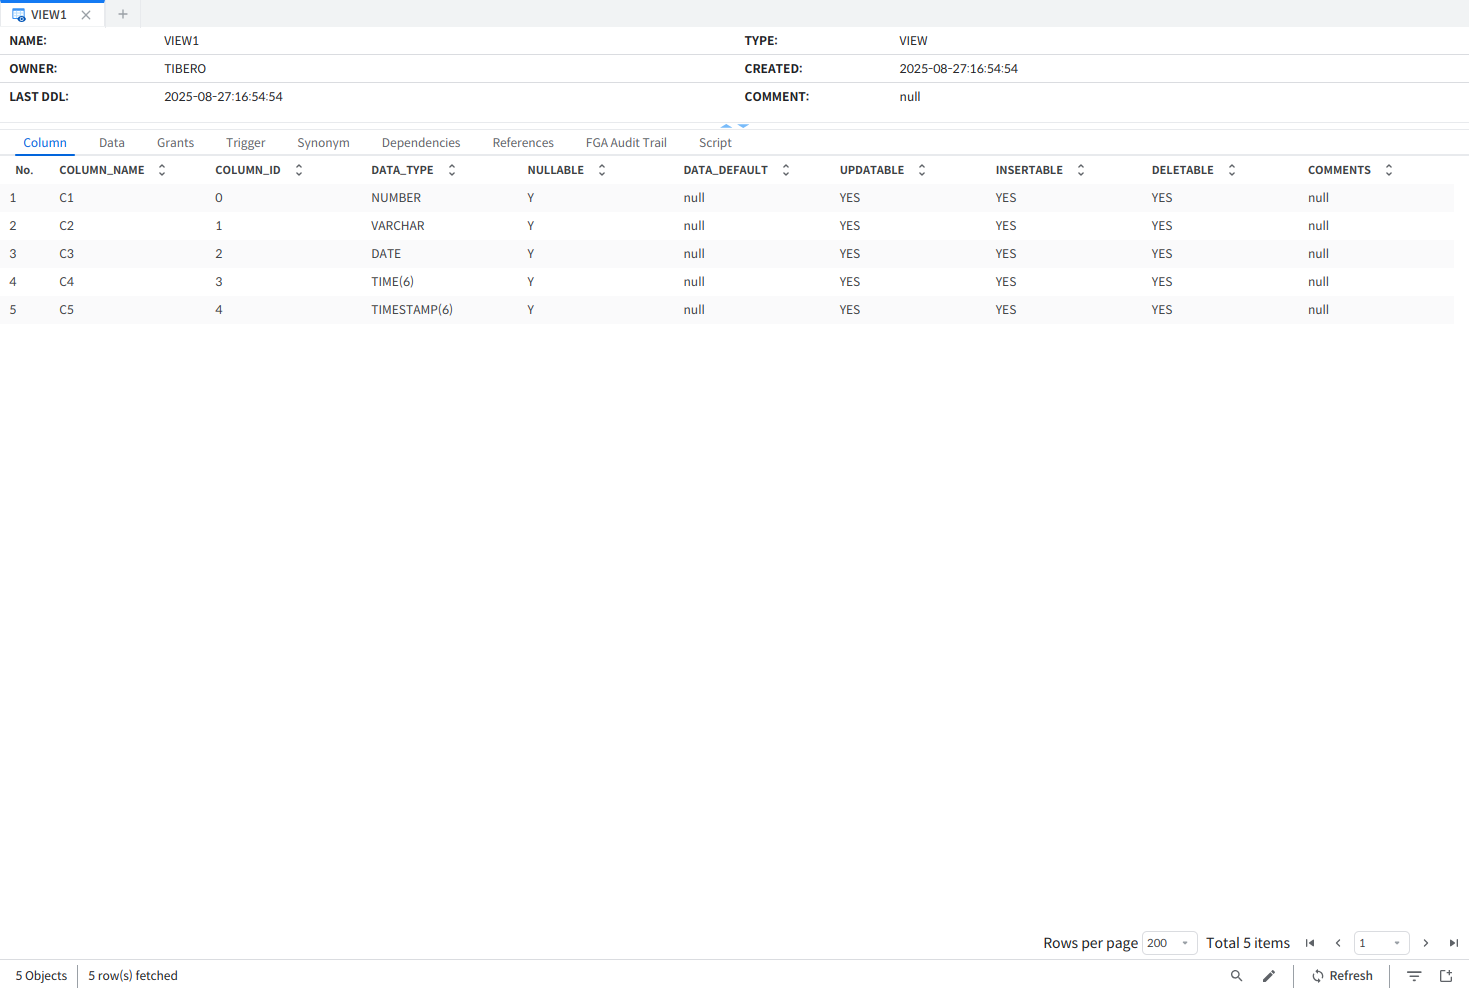Viewport: 1469px width, 988px height.
Task: Collapse the view info panel upward
Action: coord(726,126)
